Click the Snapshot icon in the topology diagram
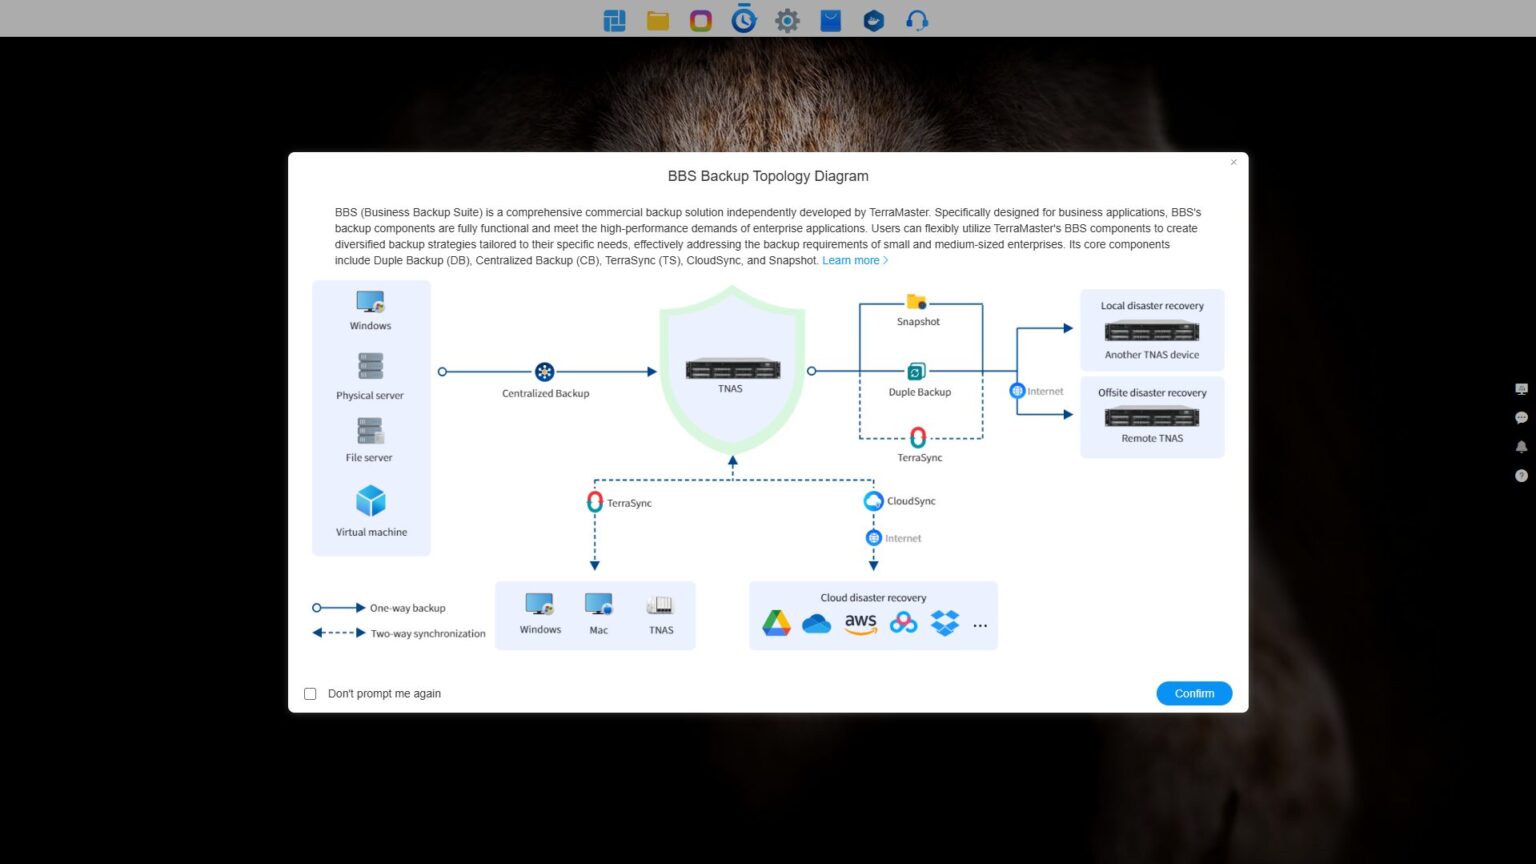This screenshot has height=864, width=1536. (x=918, y=302)
